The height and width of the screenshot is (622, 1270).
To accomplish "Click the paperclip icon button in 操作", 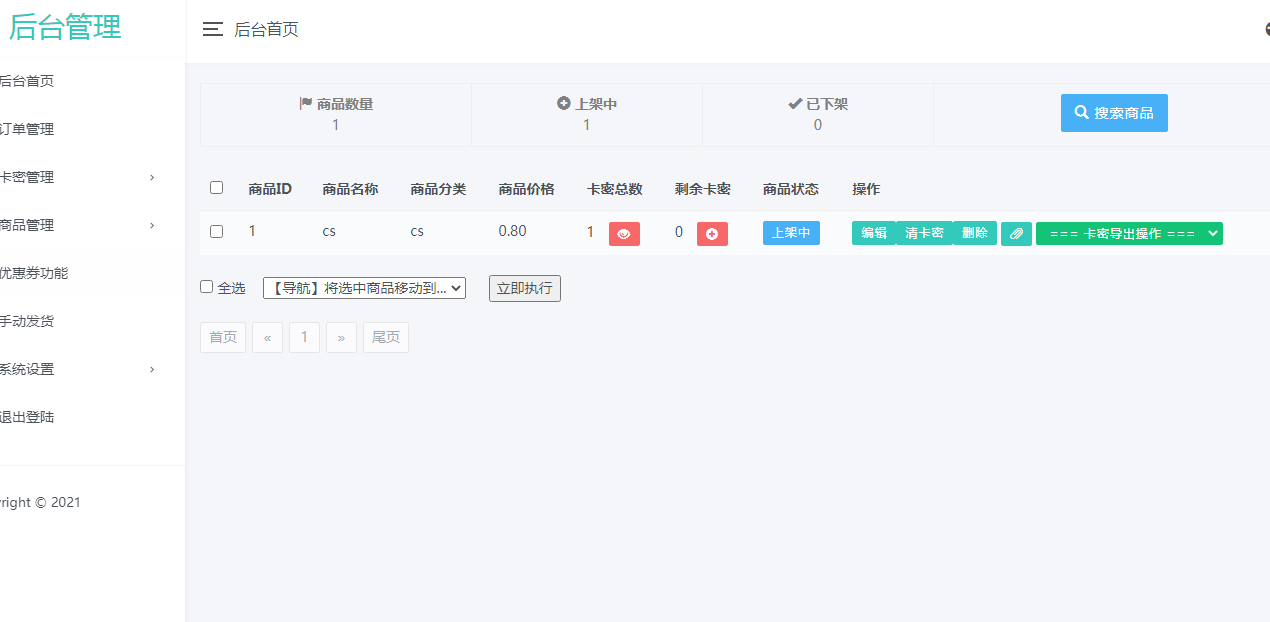I will (x=1016, y=233).
